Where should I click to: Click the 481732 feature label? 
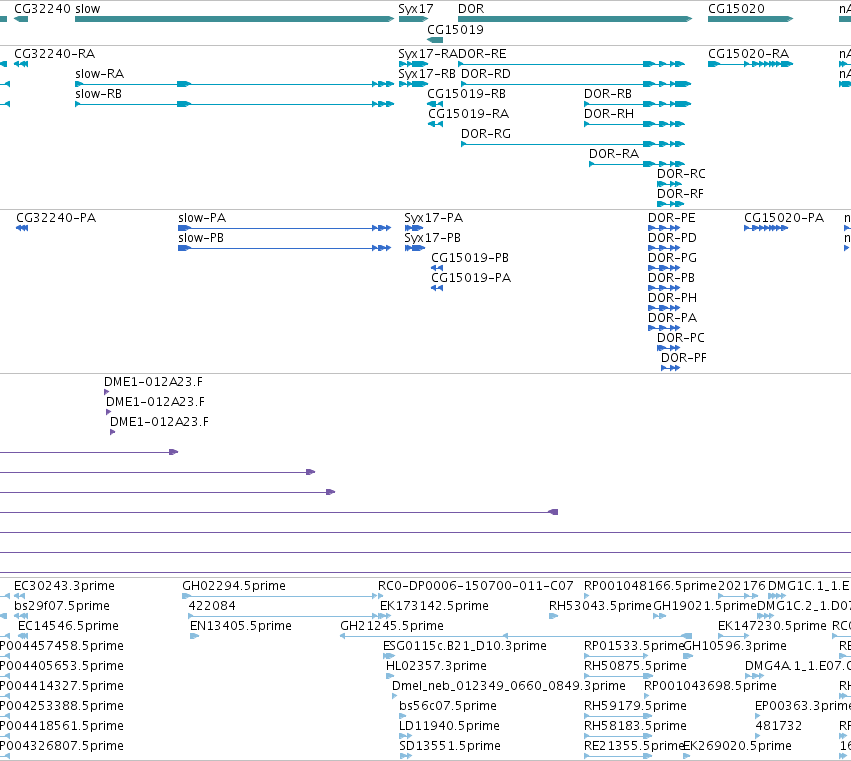pyautogui.click(x=778, y=726)
